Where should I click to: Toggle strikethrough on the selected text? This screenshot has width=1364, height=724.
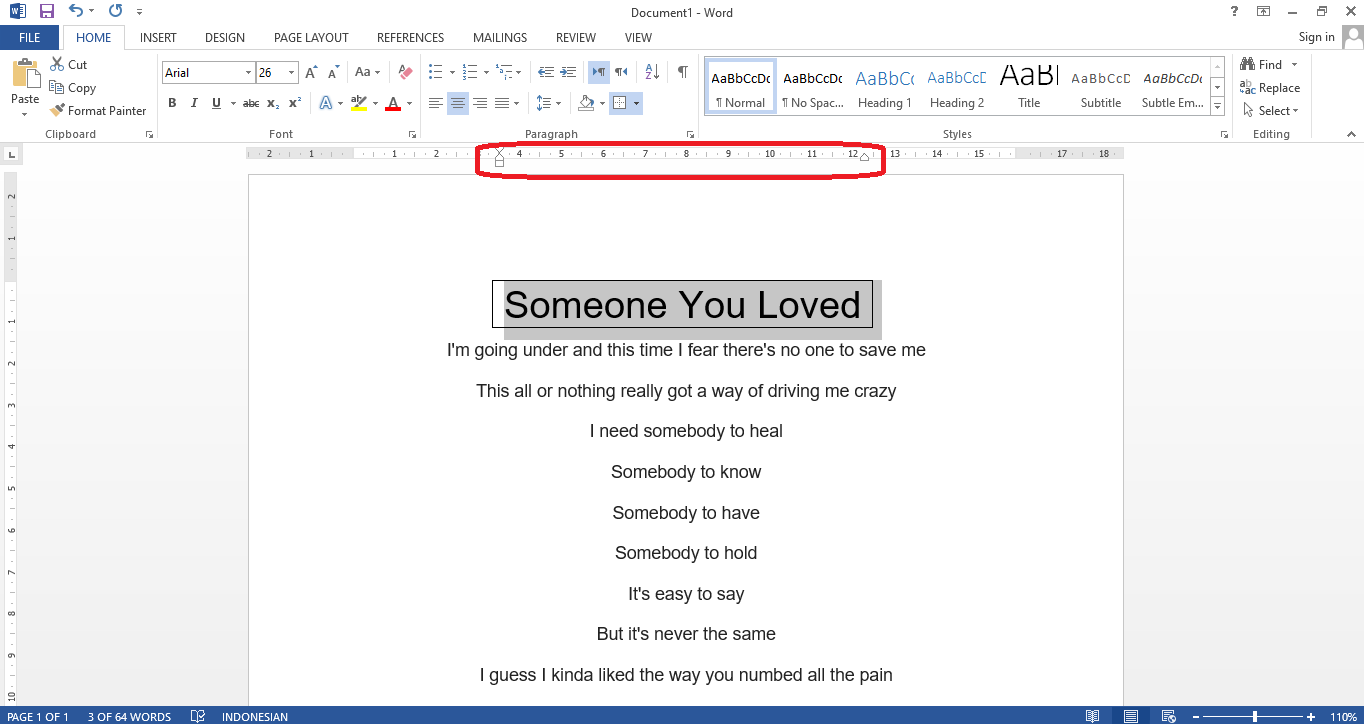click(251, 103)
